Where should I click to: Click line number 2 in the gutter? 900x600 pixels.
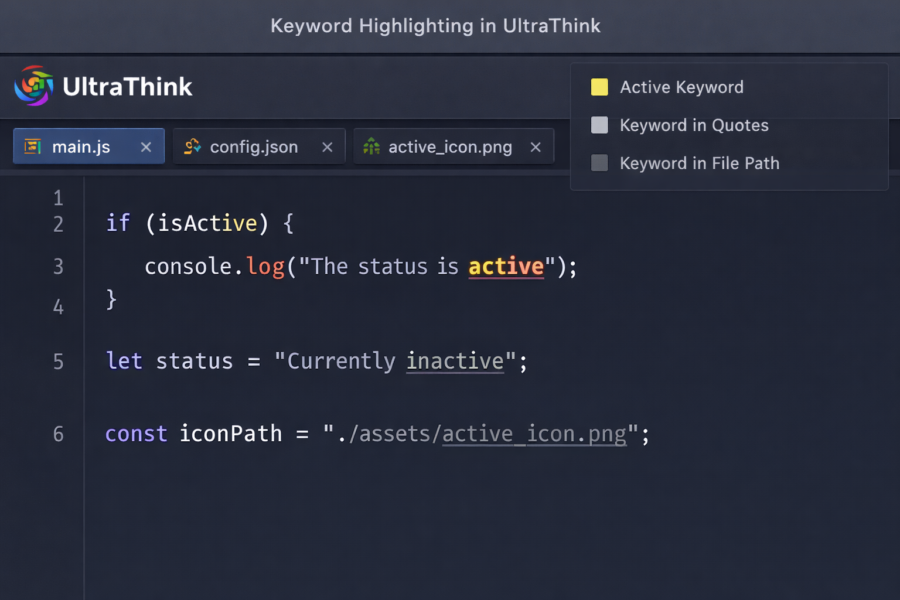pyautogui.click(x=58, y=224)
